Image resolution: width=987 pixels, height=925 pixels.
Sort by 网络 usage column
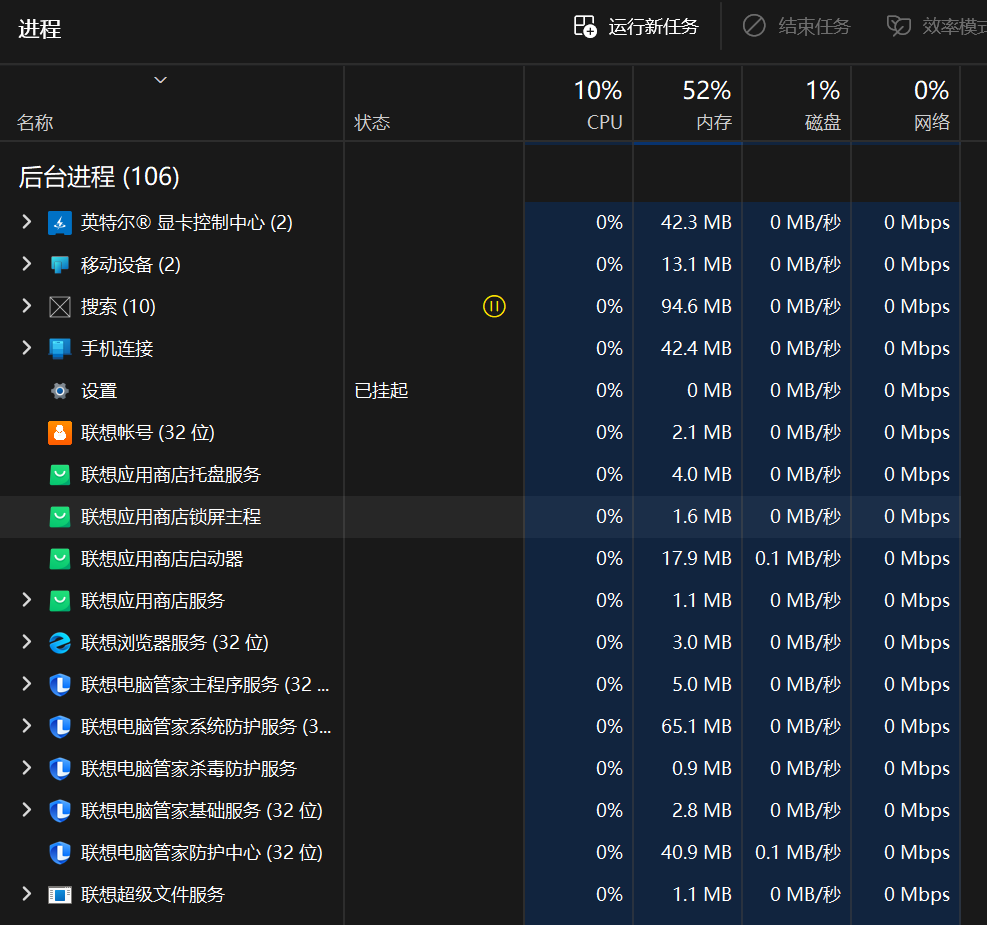point(906,104)
